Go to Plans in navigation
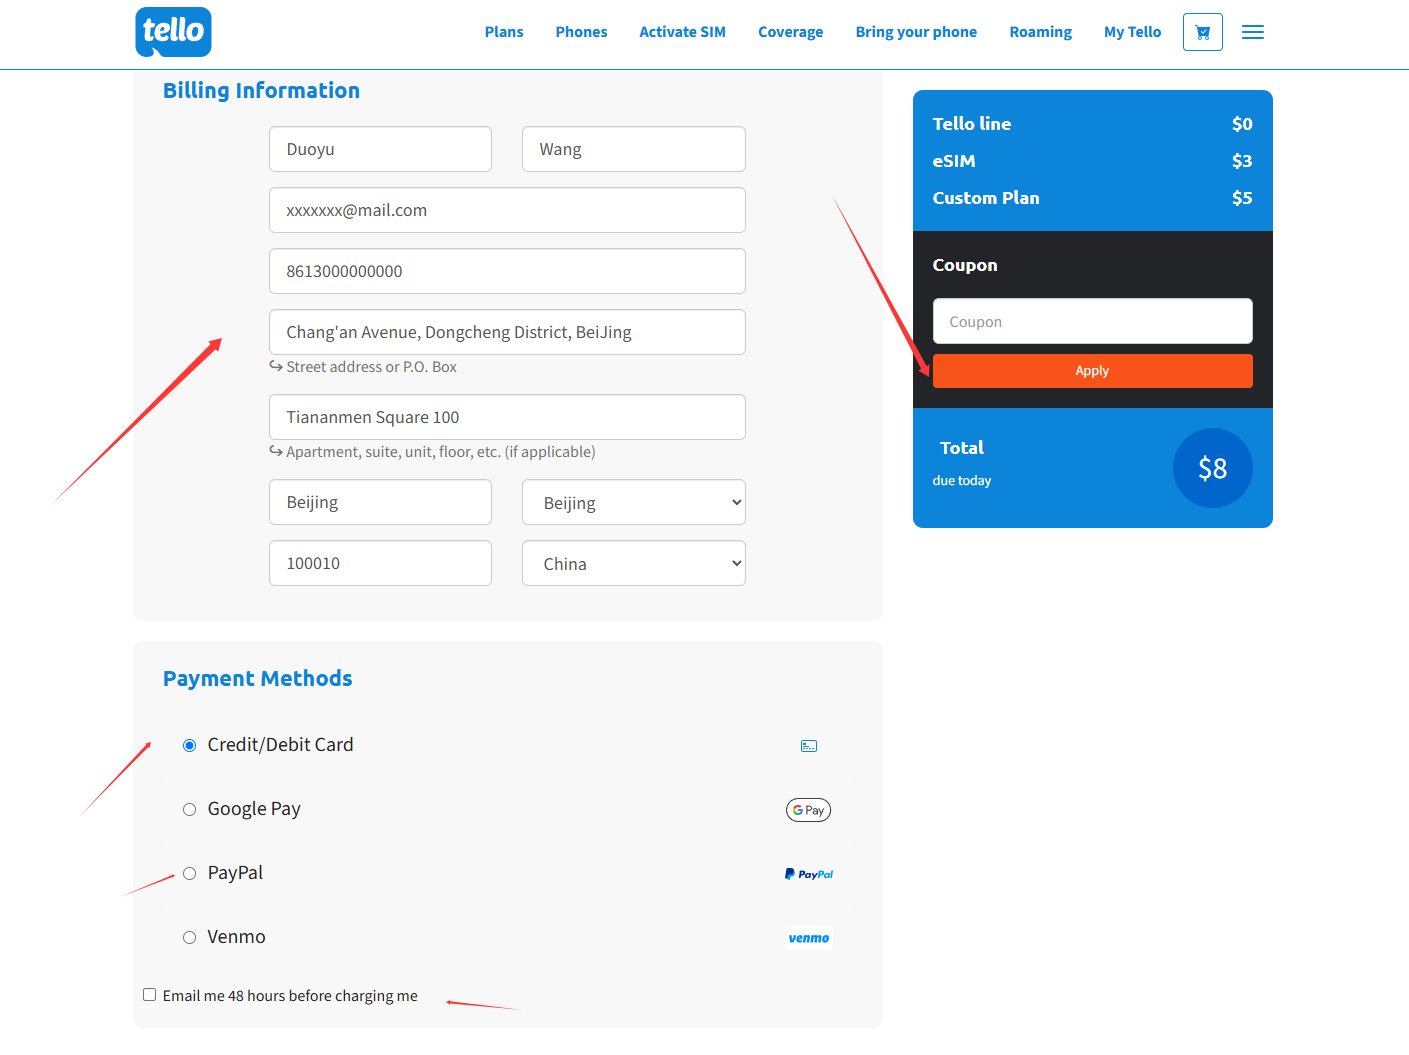This screenshot has height=1055, width=1409. coord(504,32)
